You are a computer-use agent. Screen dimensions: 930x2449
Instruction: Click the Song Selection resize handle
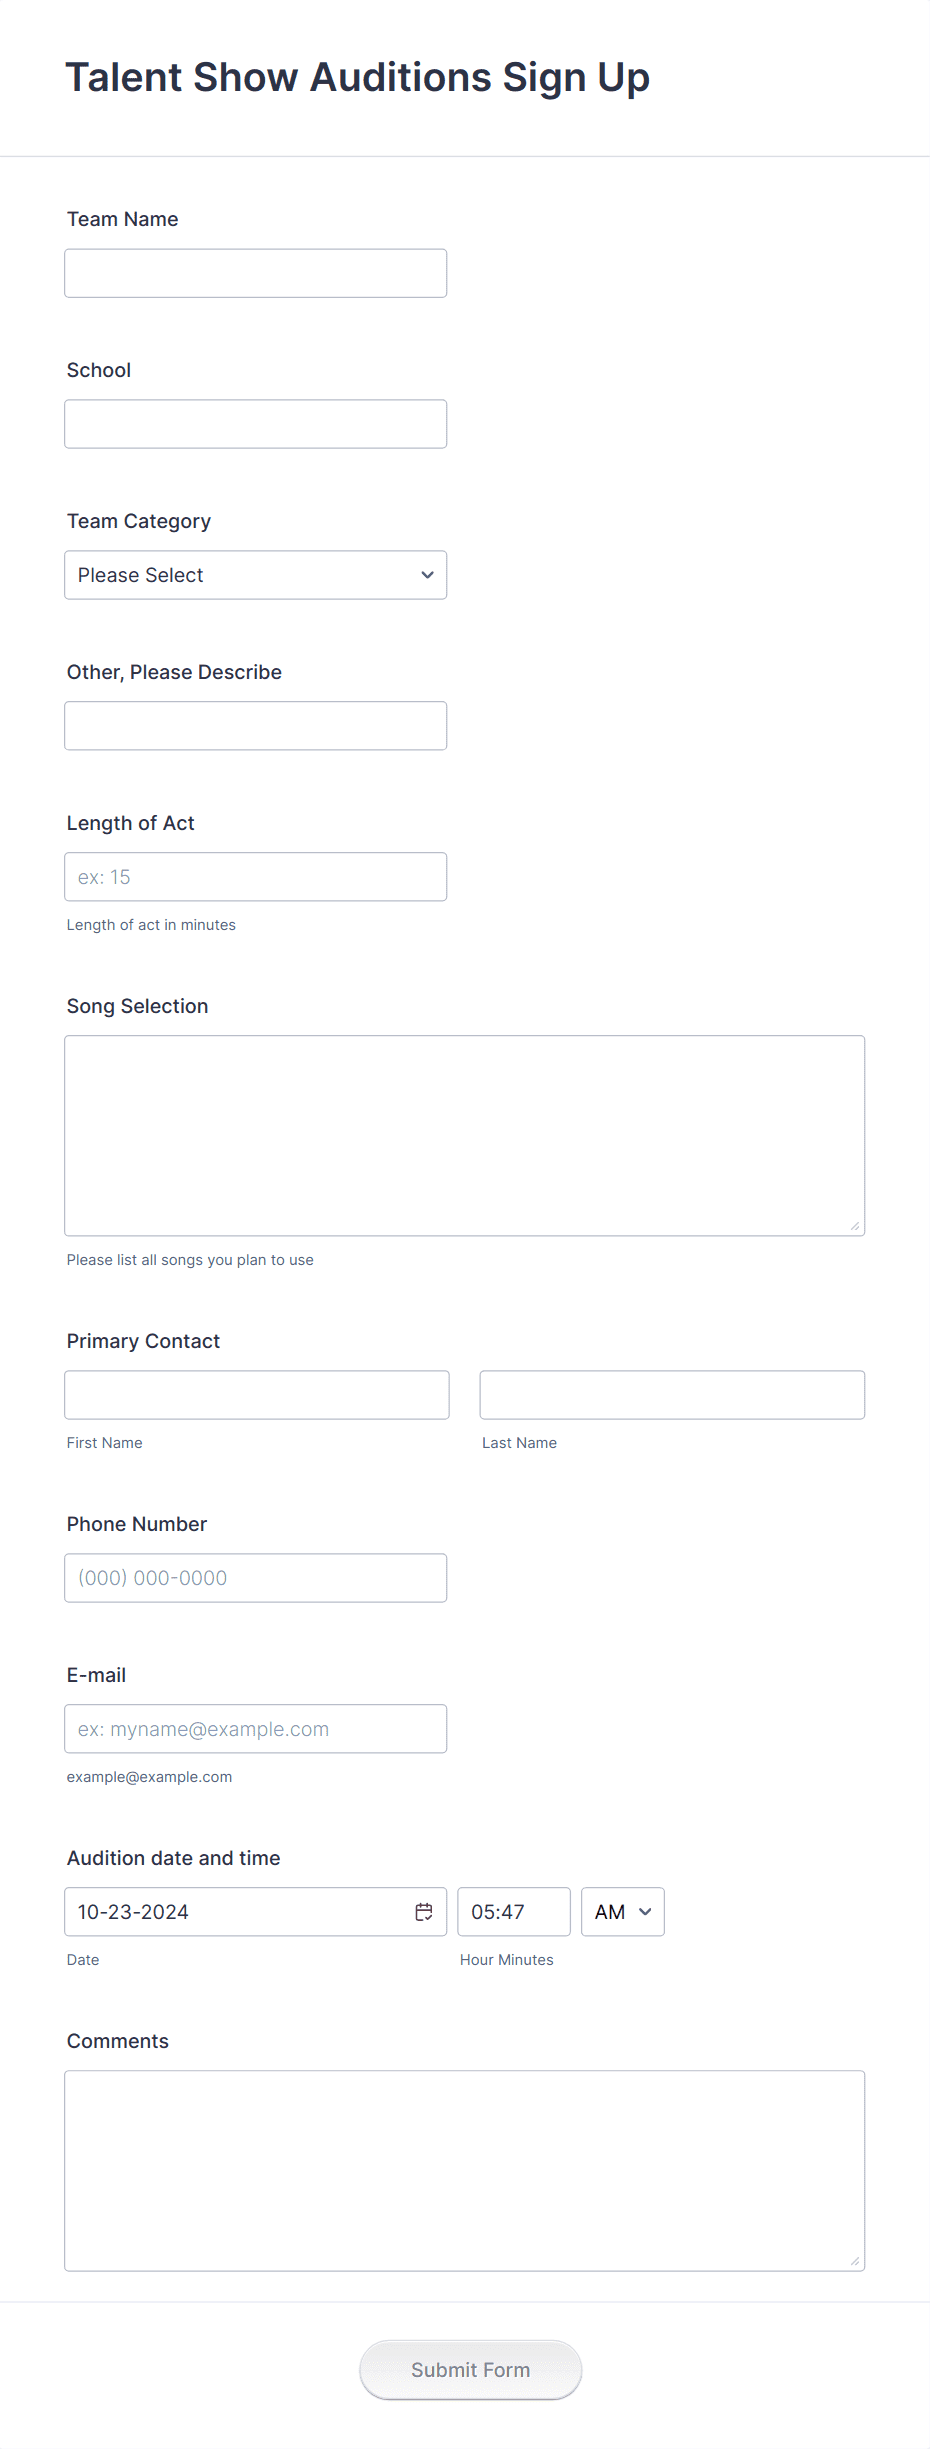pos(856,1224)
